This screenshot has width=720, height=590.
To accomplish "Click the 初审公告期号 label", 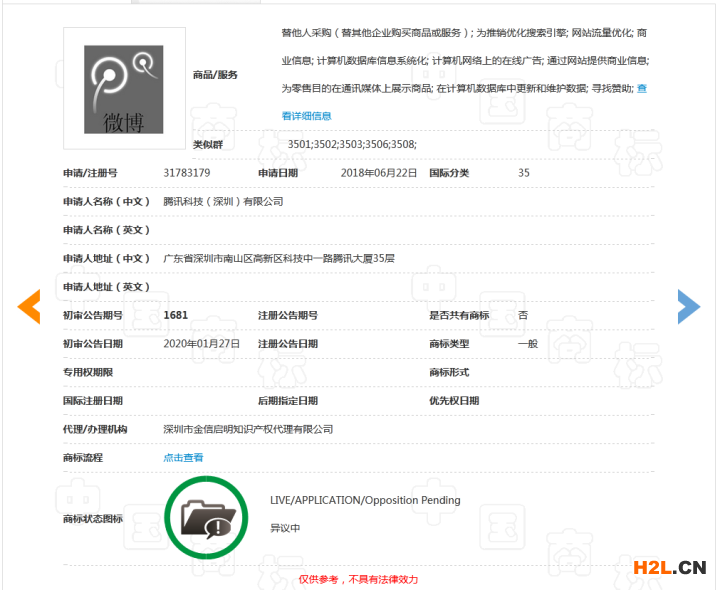I will [93, 315].
